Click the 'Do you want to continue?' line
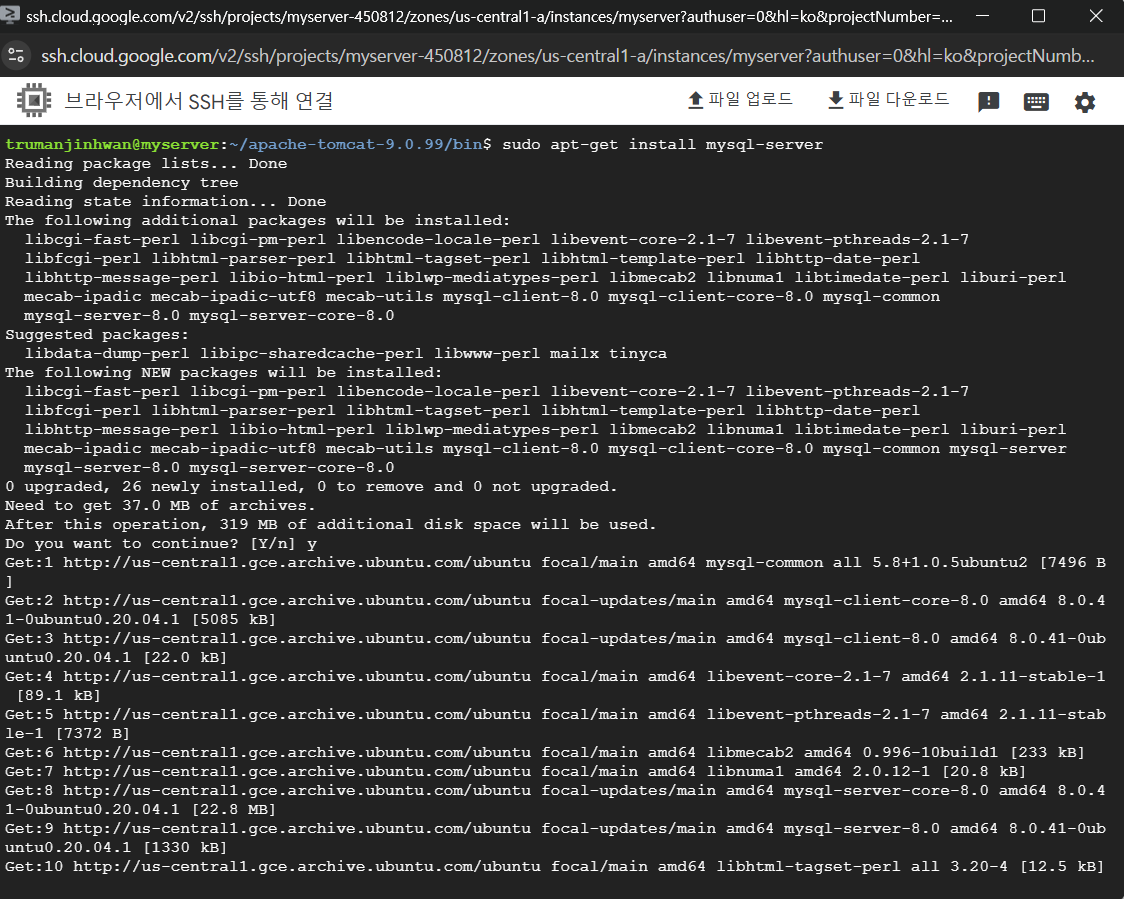 coord(160,544)
